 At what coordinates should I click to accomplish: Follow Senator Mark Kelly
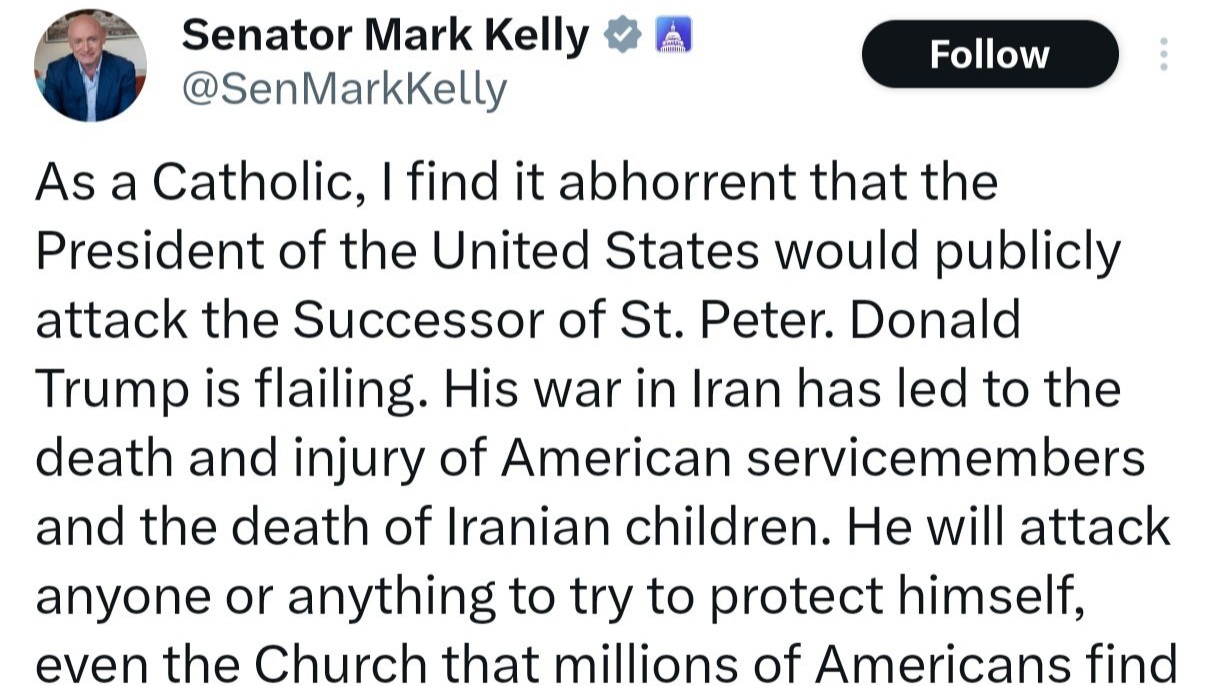point(989,54)
